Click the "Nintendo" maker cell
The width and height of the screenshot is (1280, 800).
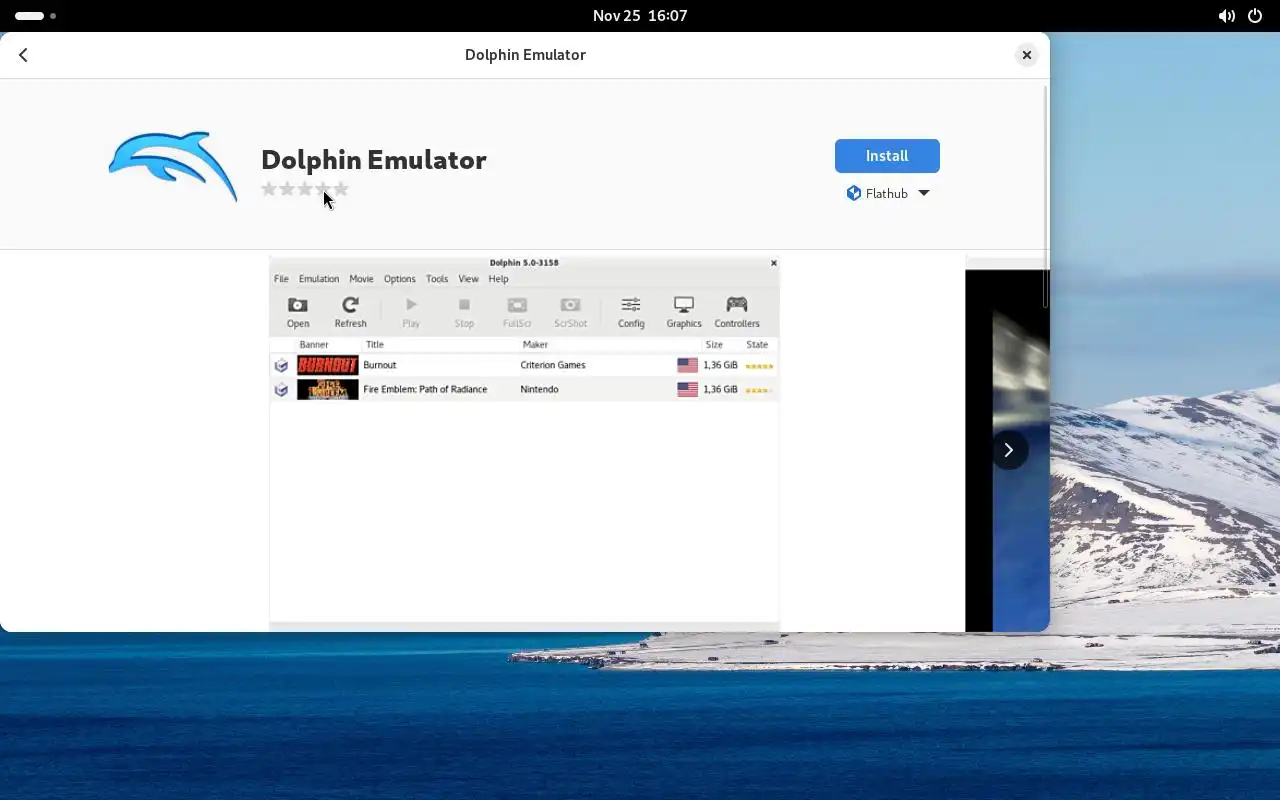[x=539, y=389]
